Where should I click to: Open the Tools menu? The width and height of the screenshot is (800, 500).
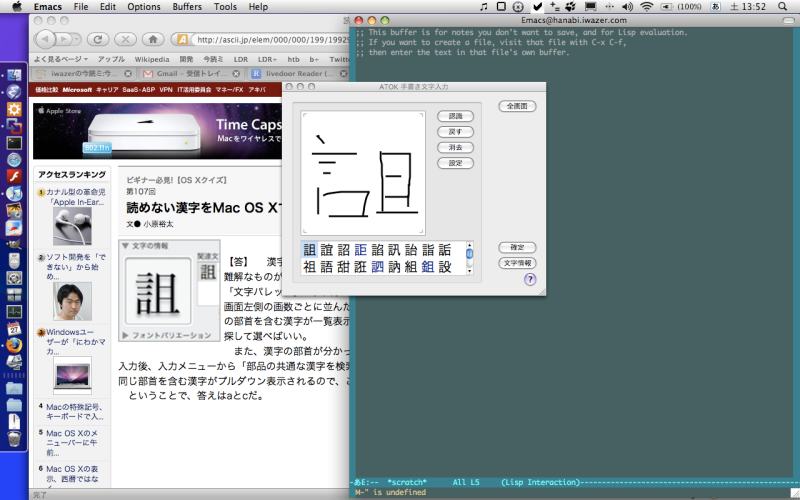pos(225,7)
